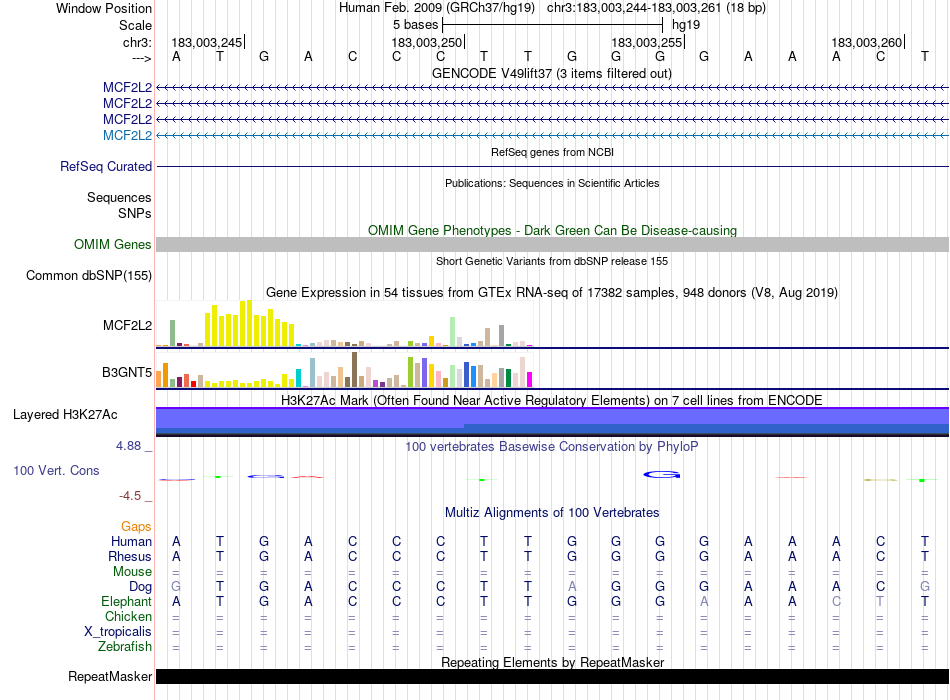The width and height of the screenshot is (950, 700).
Task: Select the gray OMIM Genes bar
Action: (552, 245)
